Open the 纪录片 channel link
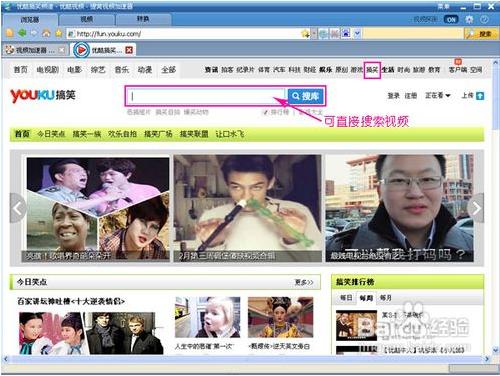This screenshot has height=376, width=500. click(x=245, y=70)
